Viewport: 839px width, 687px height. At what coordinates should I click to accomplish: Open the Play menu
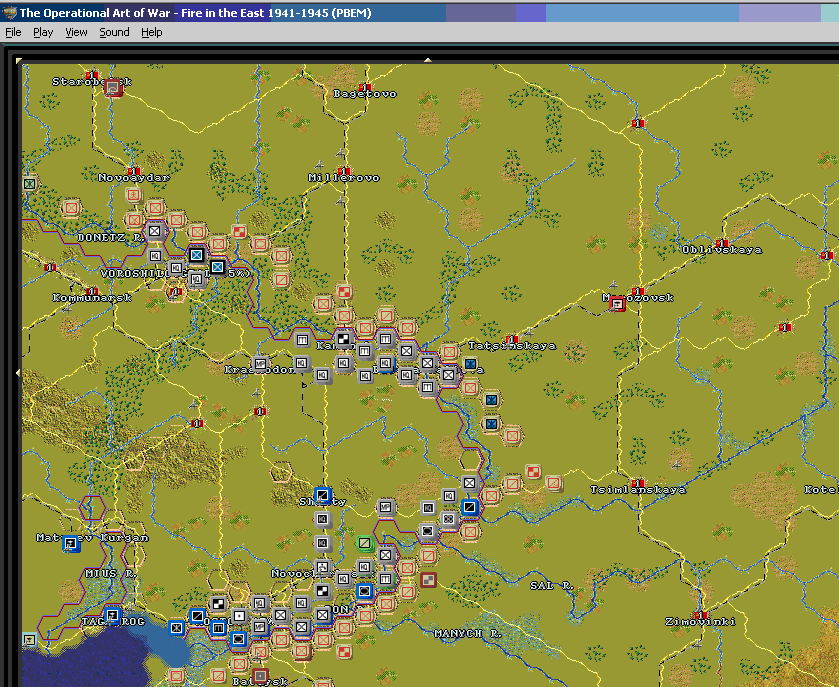tap(43, 32)
